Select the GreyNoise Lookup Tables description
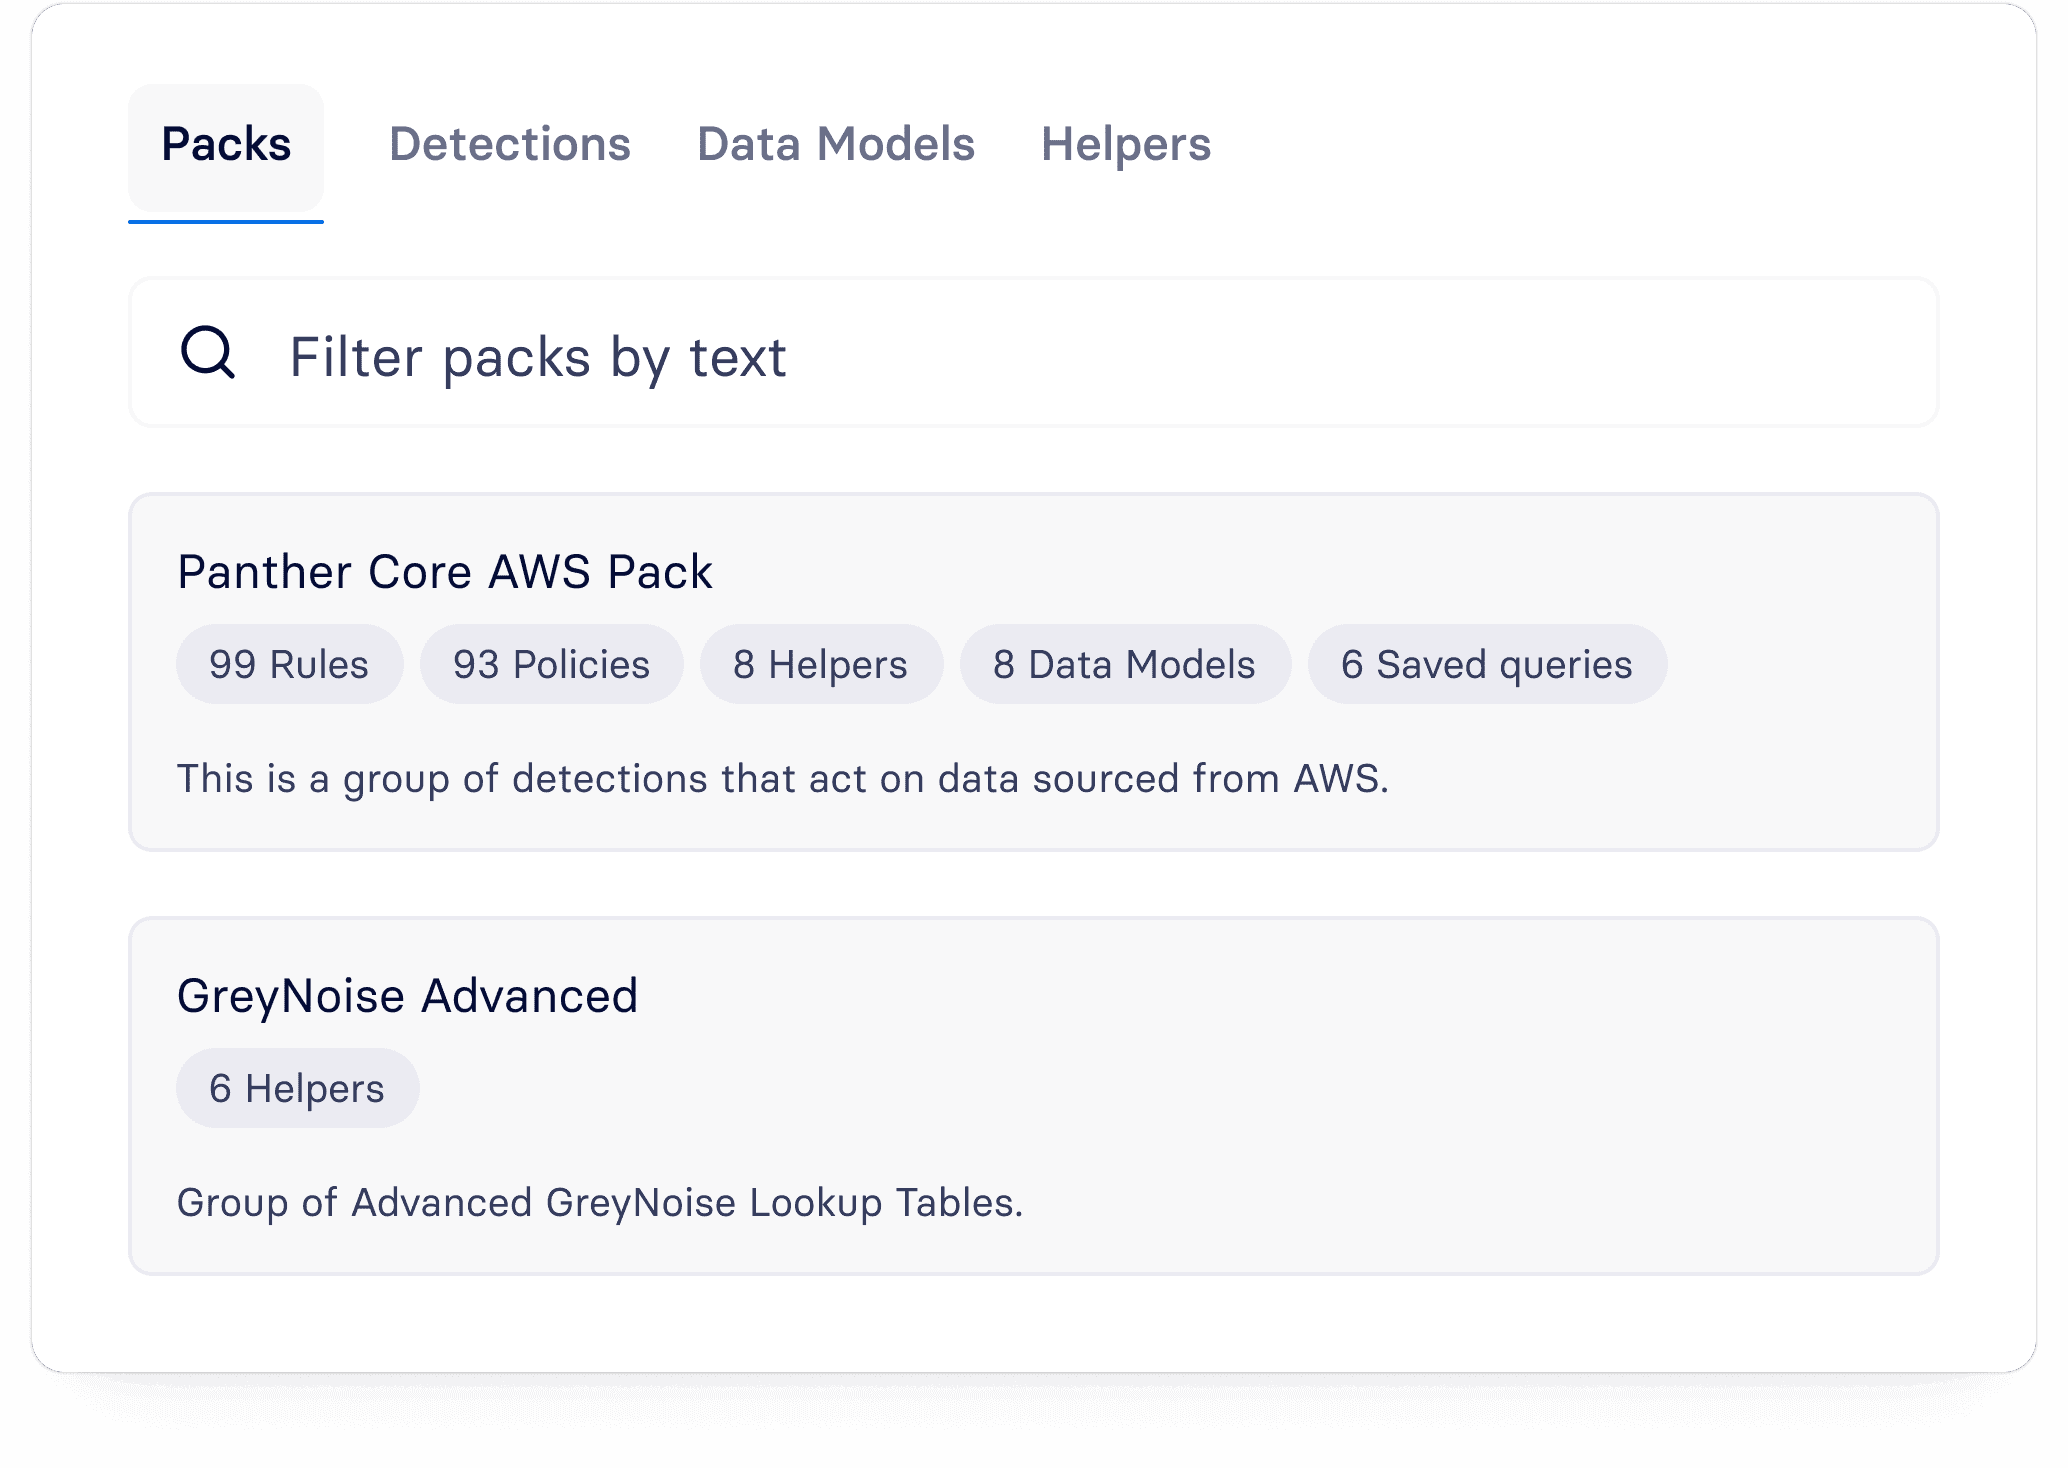This screenshot has height=1468, width=2068. 600,1203
